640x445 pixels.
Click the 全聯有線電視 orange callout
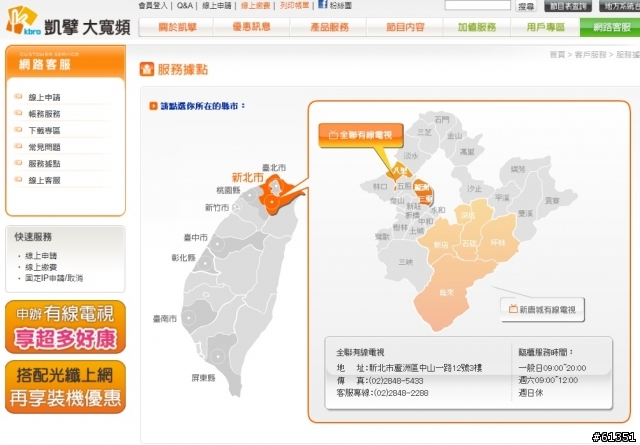tap(361, 135)
